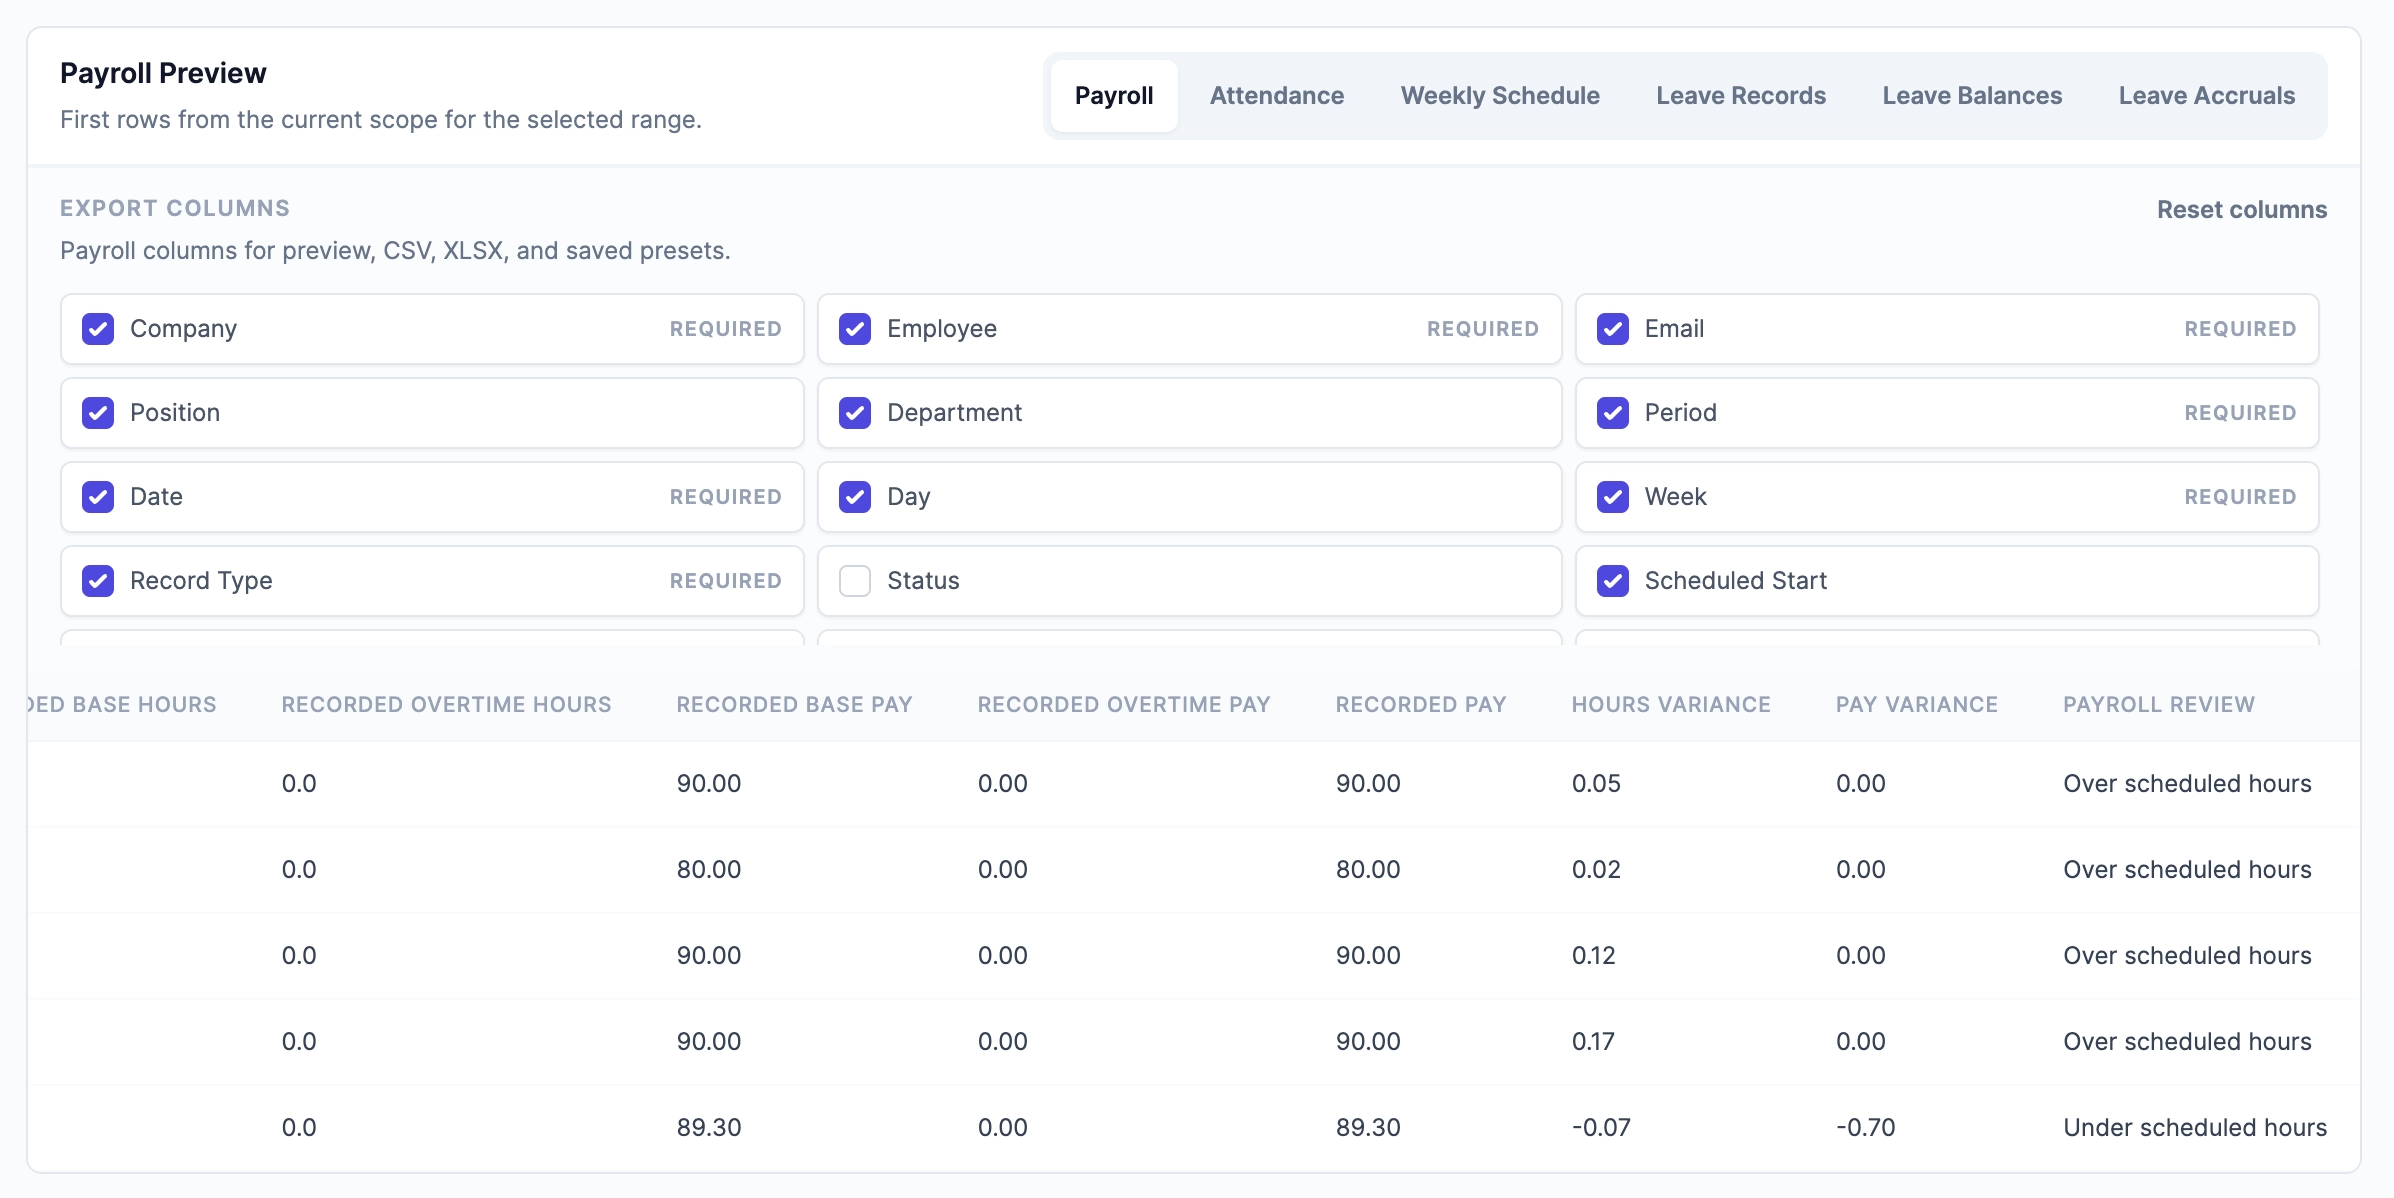Uncheck the Department column checkbox
This screenshot has height=1198, width=2394.
[855, 413]
